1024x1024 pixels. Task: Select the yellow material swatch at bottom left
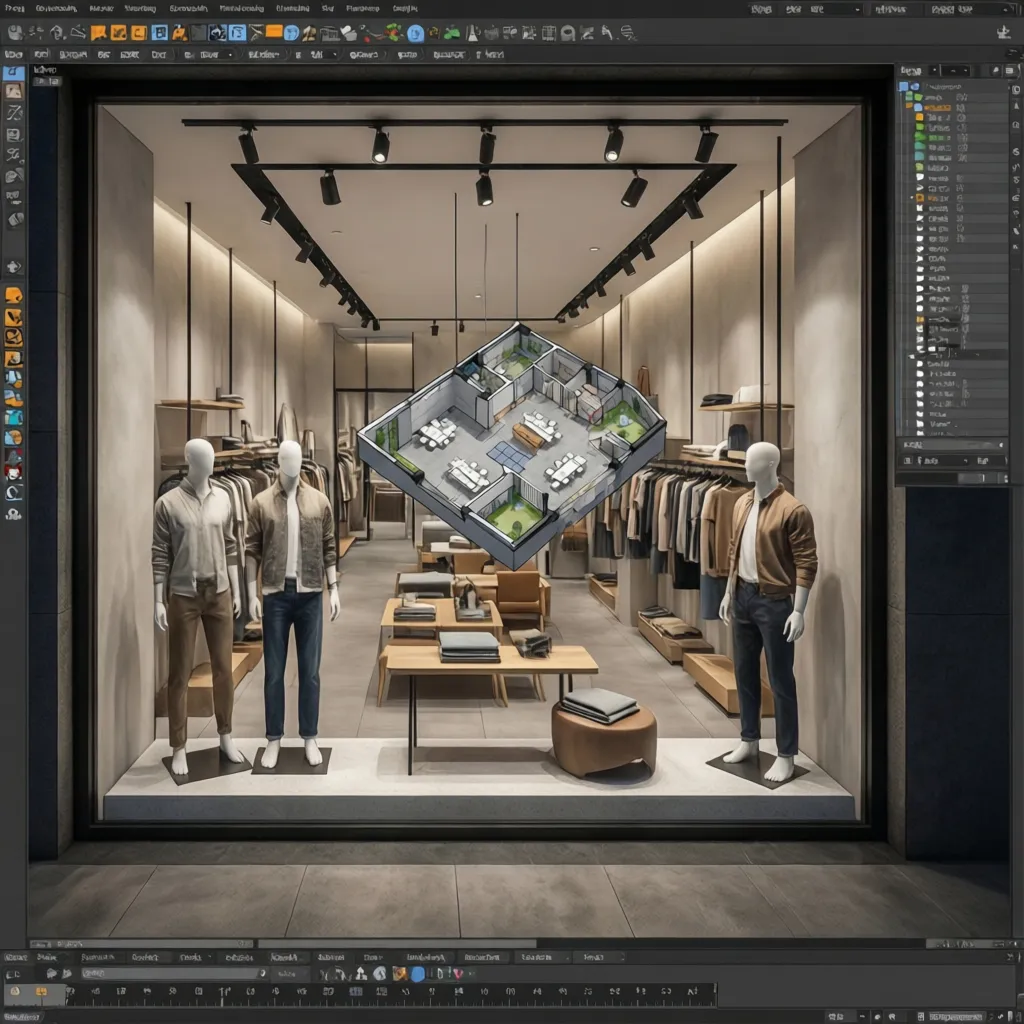coord(42,991)
